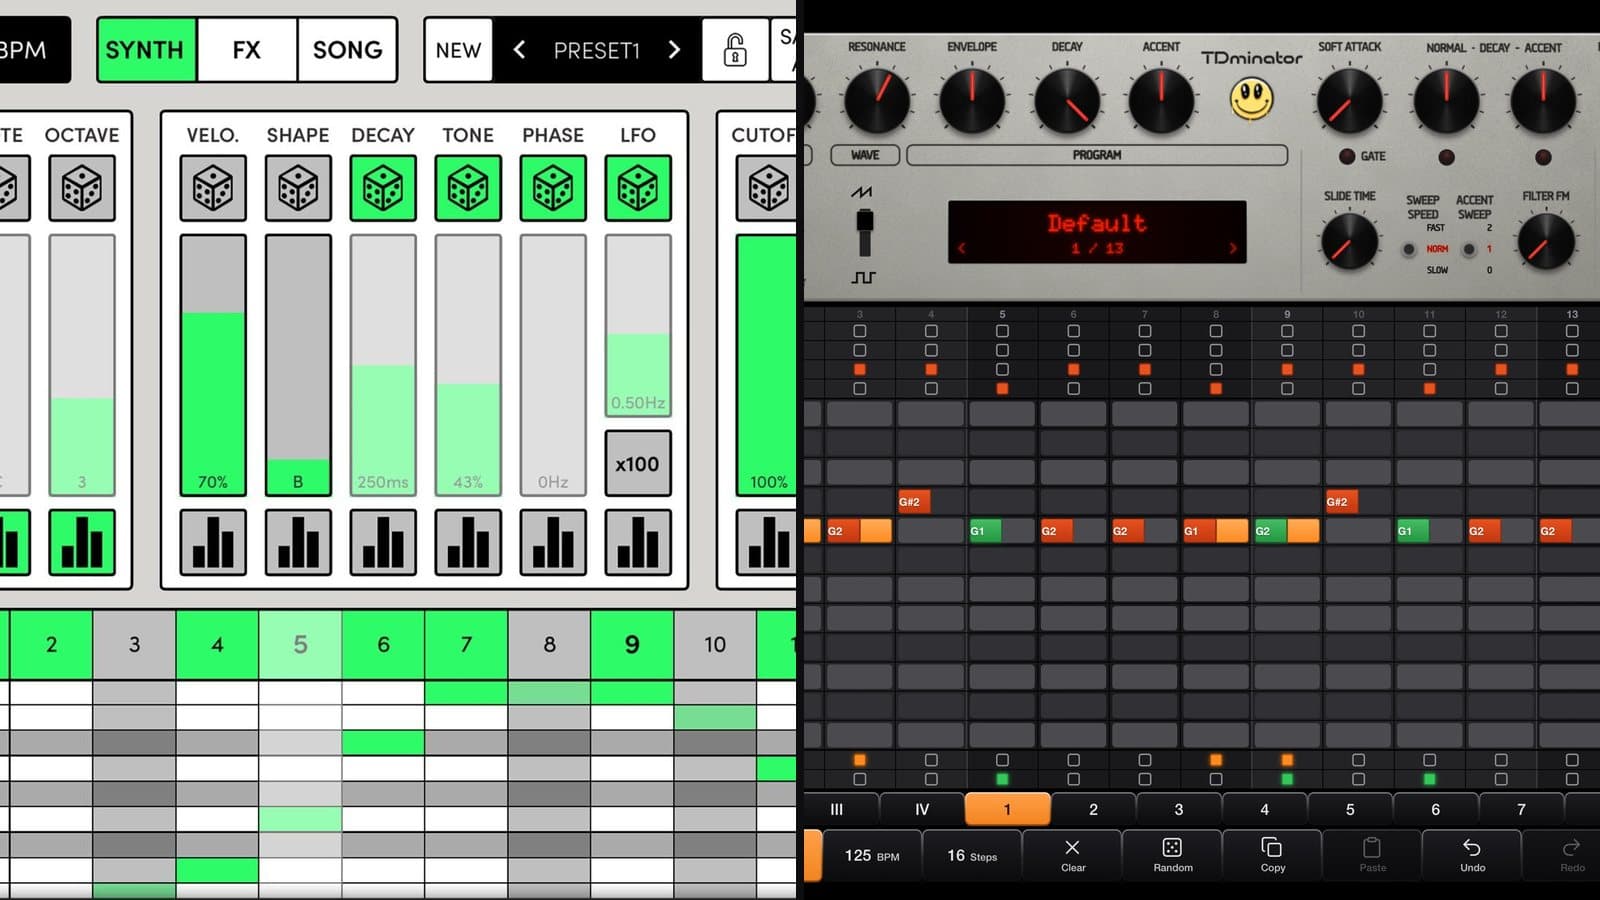
Task: Open the LFO step-bars icon
Action: coord(638,543)
